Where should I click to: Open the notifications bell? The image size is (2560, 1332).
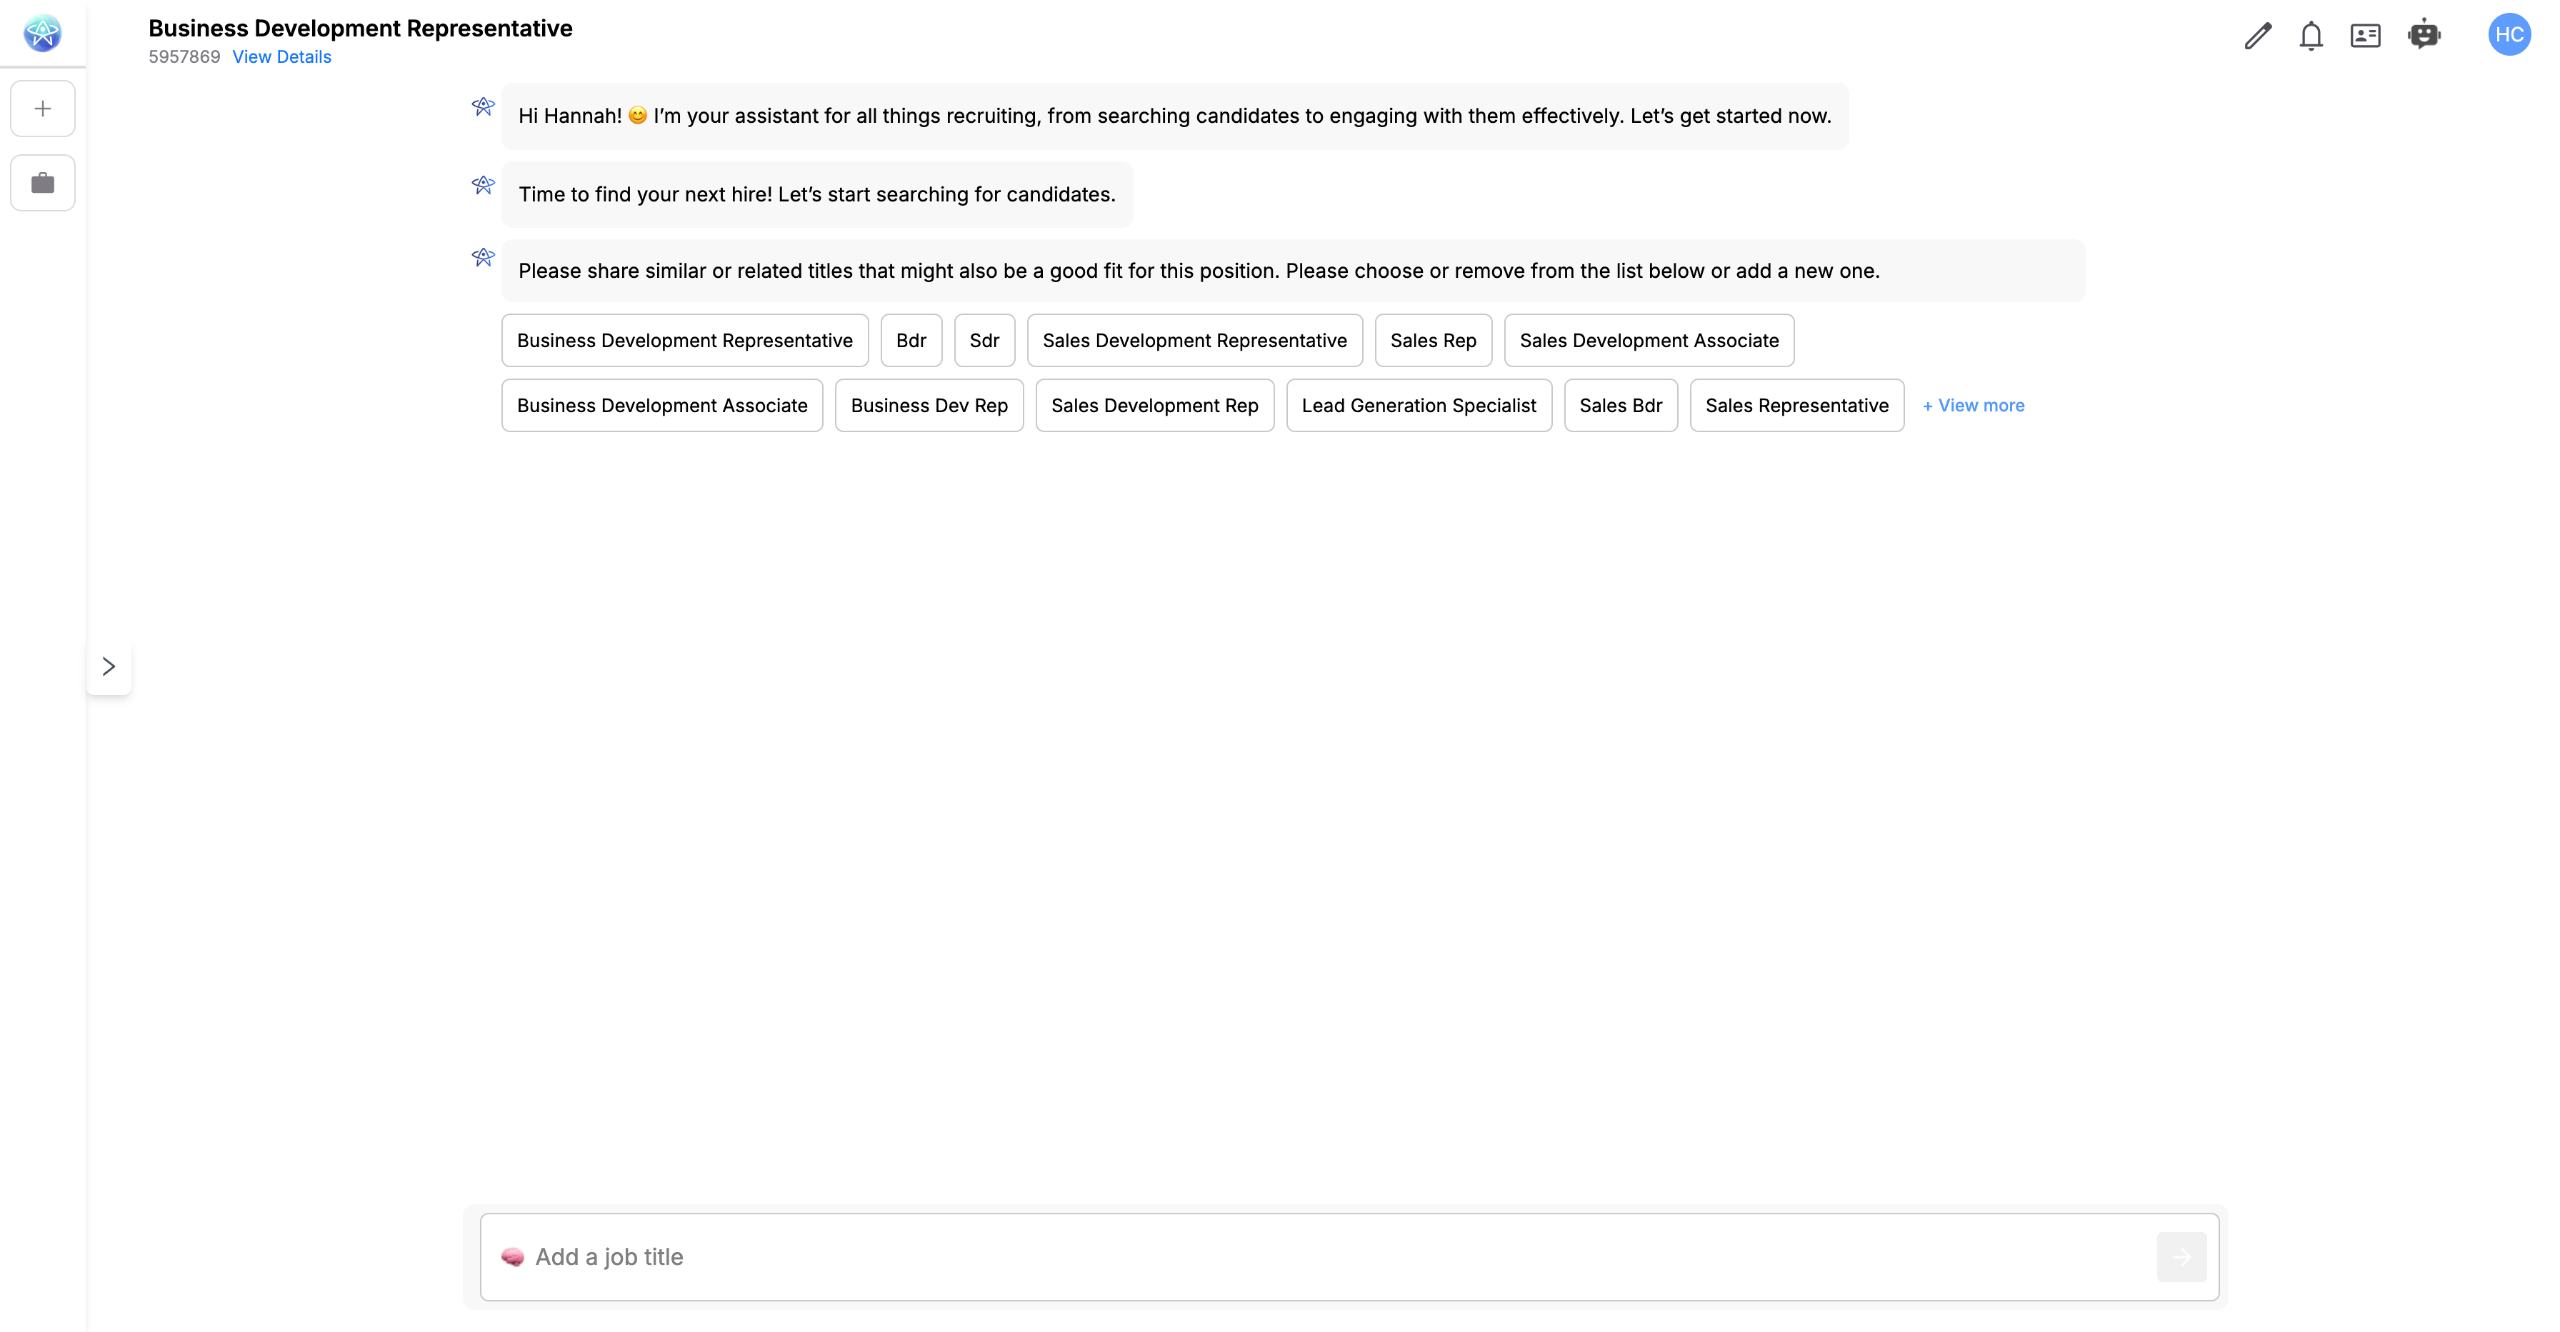tap(2310, 36)
